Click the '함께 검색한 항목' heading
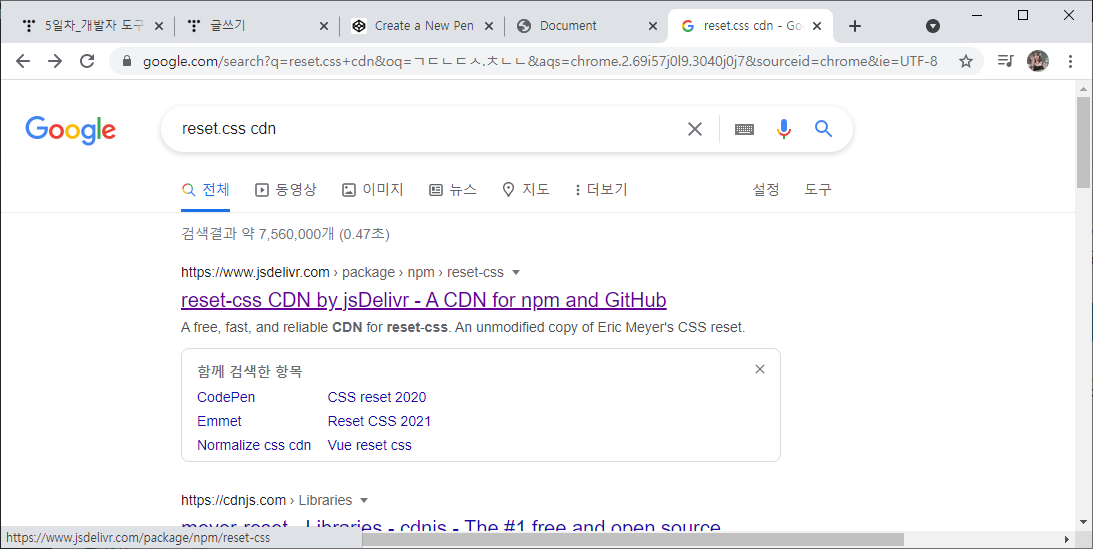Screen dimensions: 1093x549 coord(250,371)
